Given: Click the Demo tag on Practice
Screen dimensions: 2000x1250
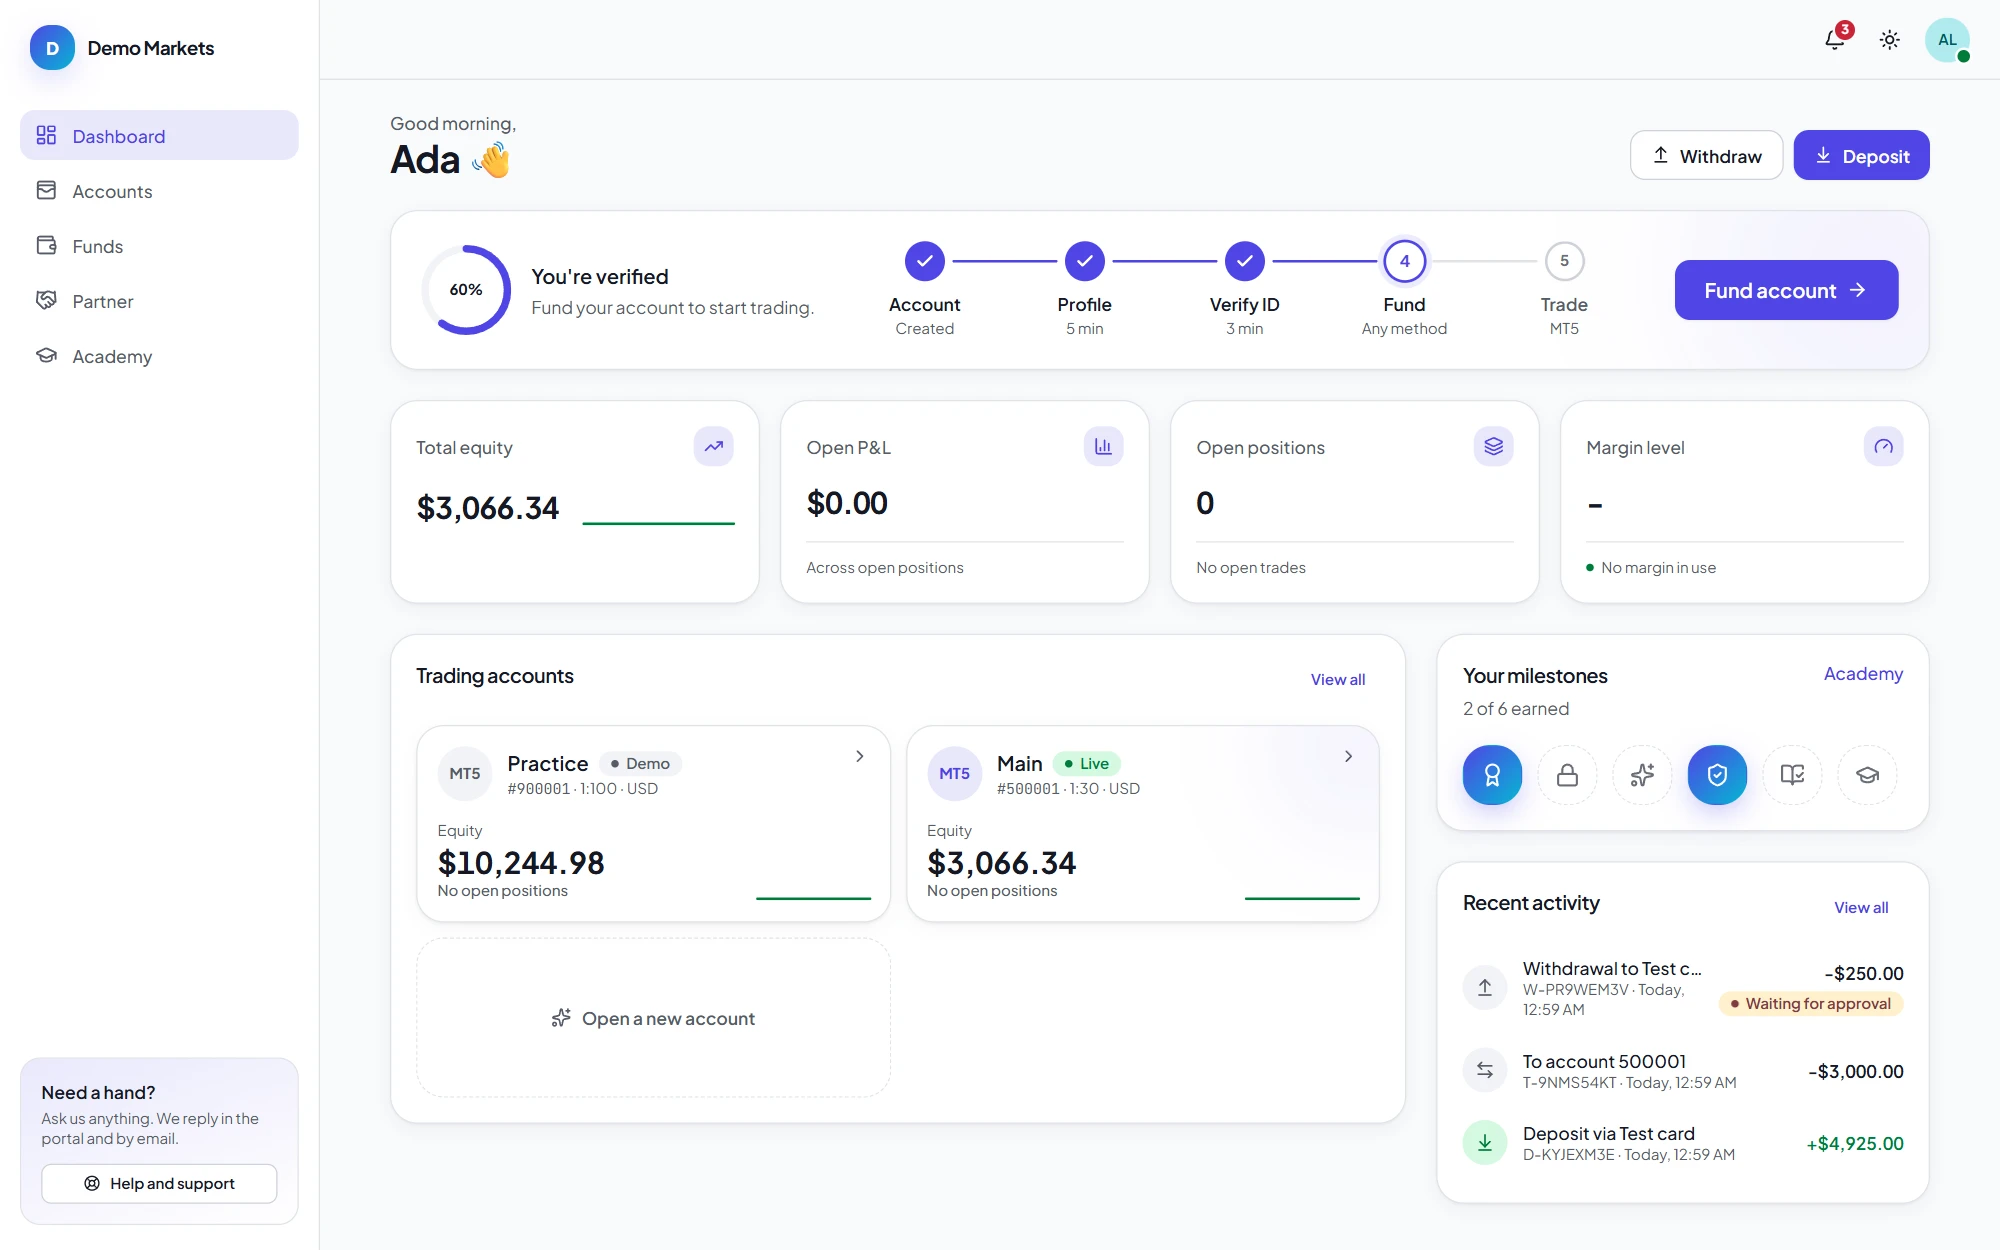Looking at the screenshot, I should [x=640, y=764].
